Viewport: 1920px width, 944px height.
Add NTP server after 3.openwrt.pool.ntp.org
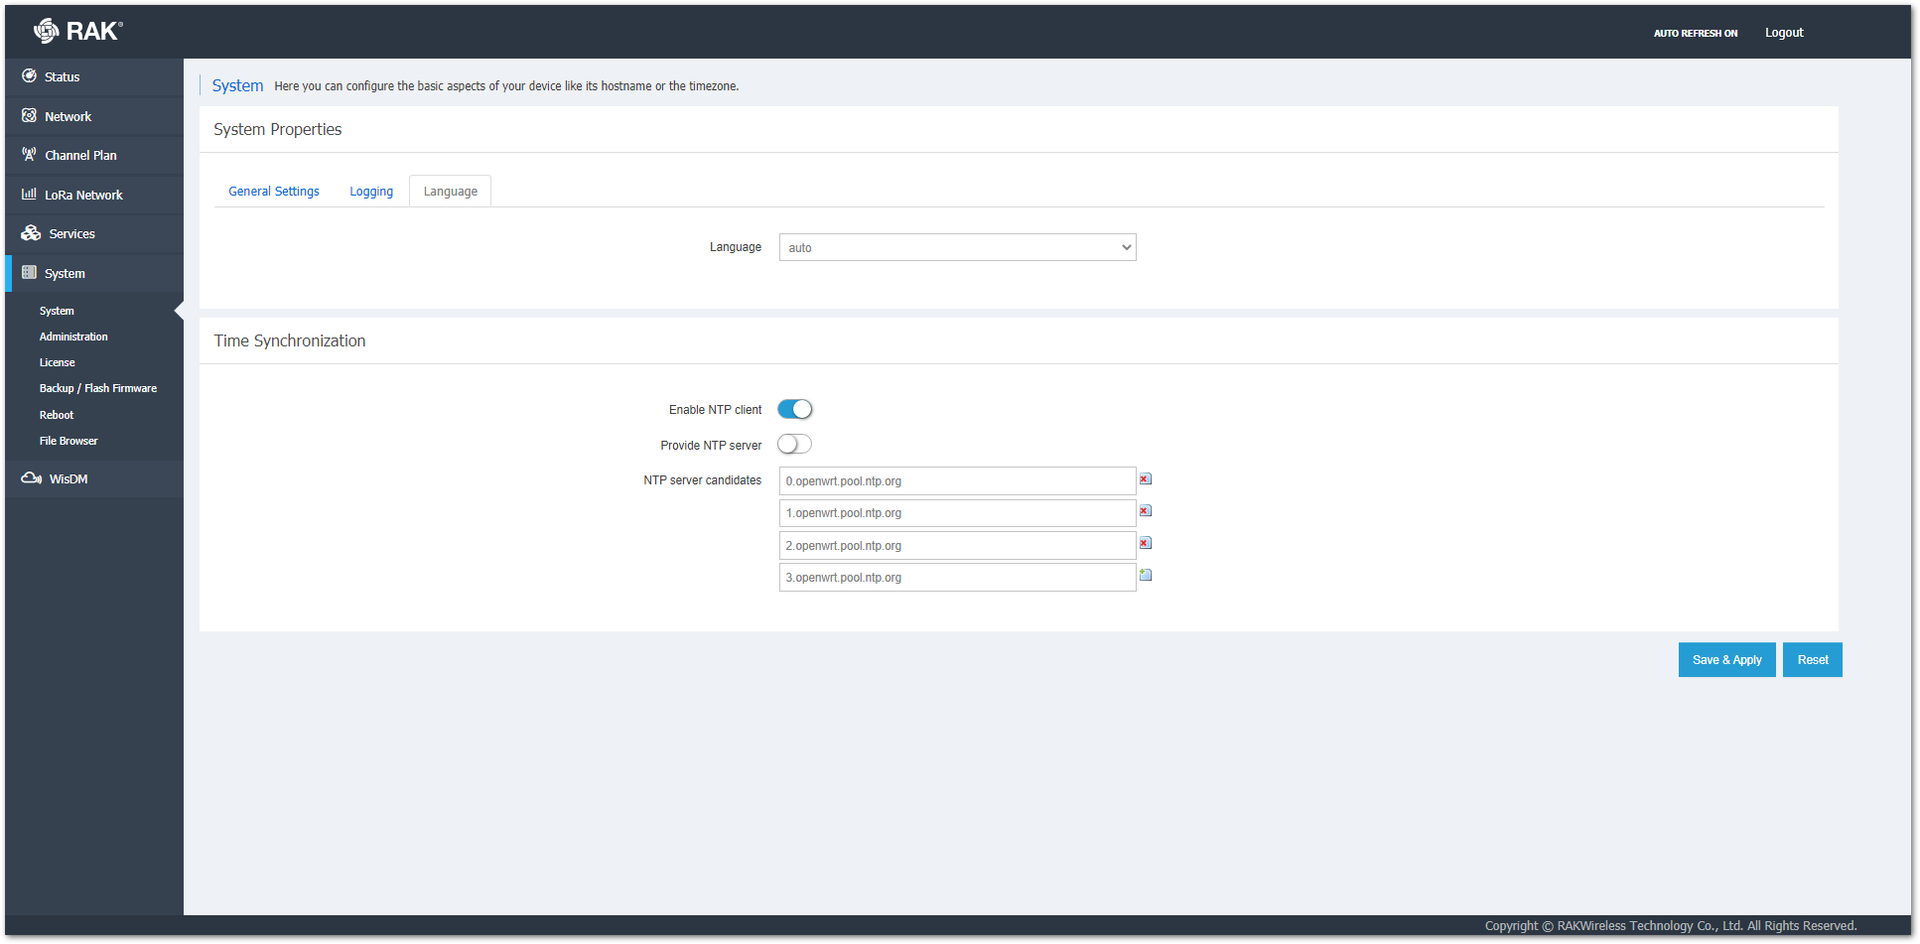(1146, 575)
